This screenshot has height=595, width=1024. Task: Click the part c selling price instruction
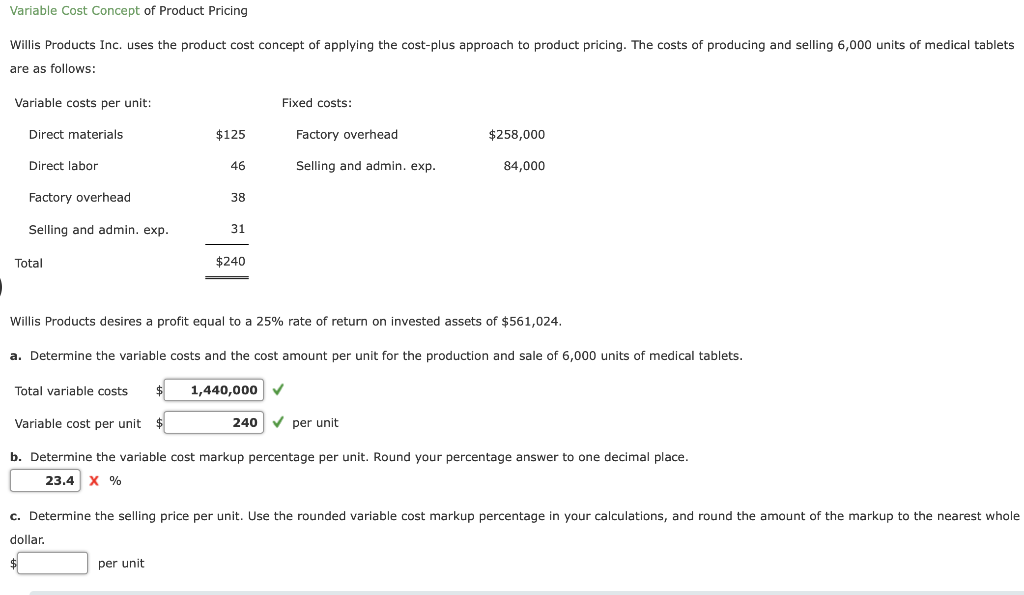(520, 516)
